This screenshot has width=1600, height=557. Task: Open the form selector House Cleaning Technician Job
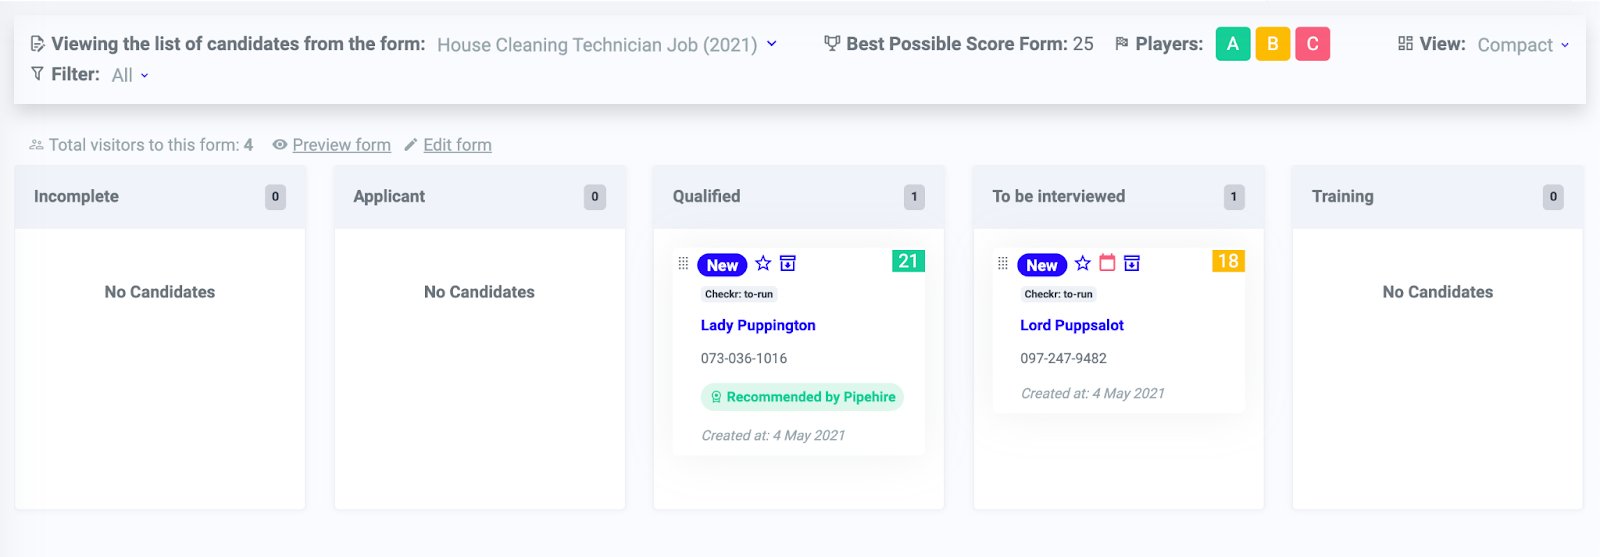(607, 45)
